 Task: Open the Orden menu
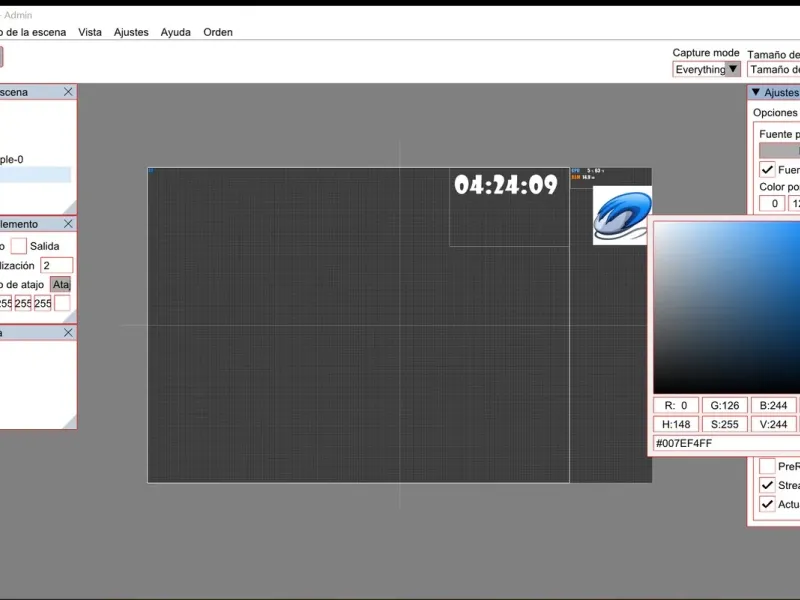click(218, 32)
